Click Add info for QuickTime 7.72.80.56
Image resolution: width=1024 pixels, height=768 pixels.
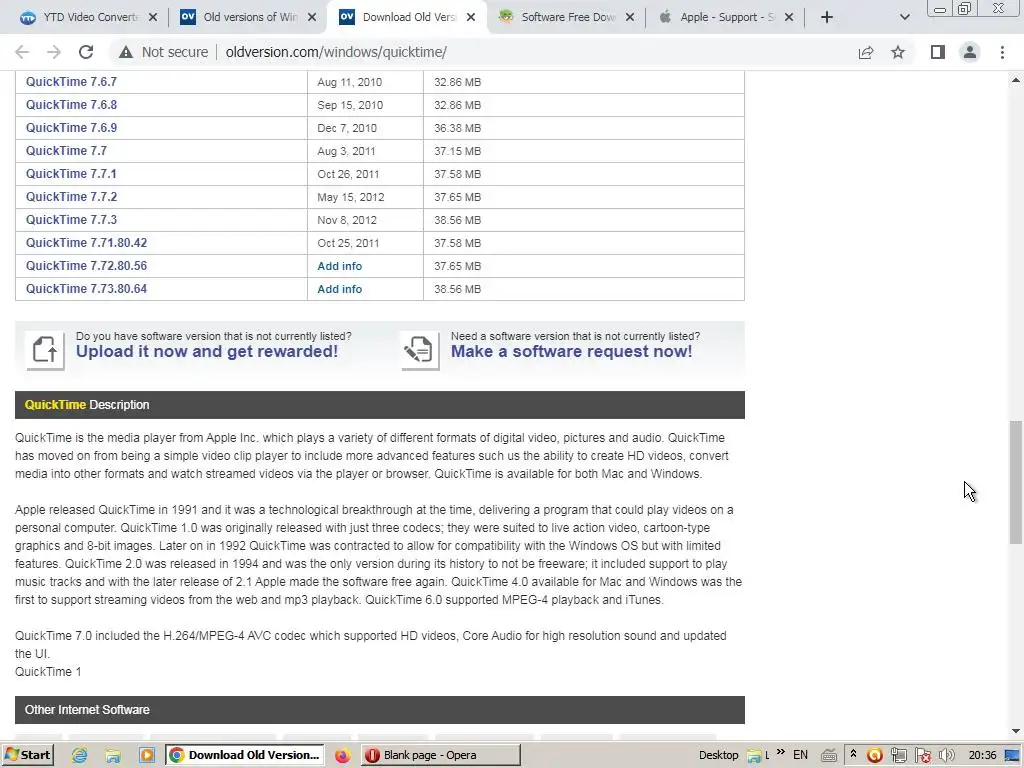[340, 266]
